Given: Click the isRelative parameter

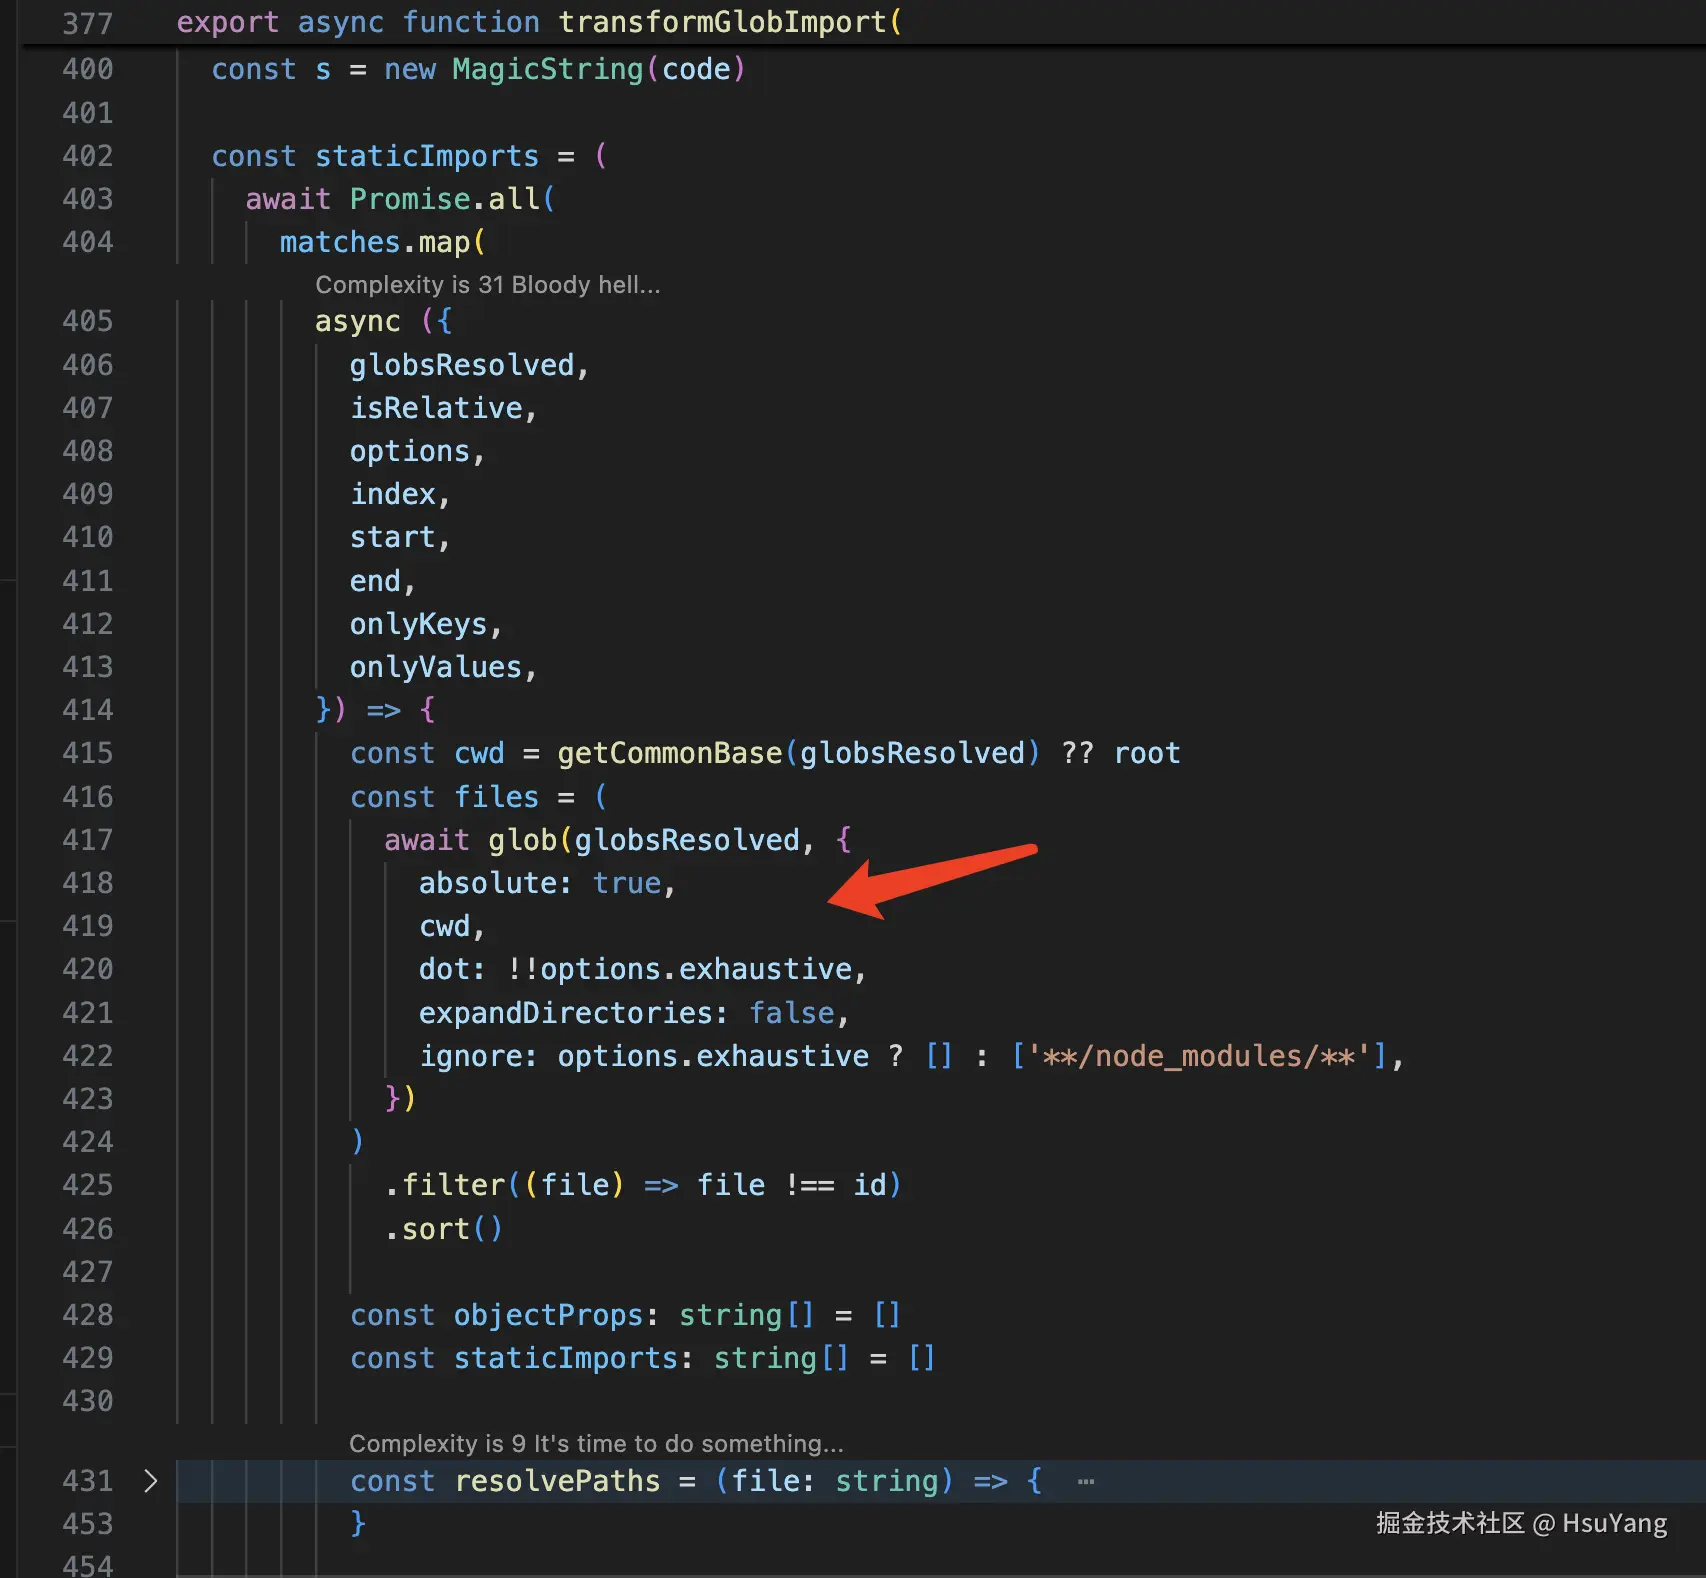Looking at the screenshot, I should pyautogui.click(x=436, y=408).
